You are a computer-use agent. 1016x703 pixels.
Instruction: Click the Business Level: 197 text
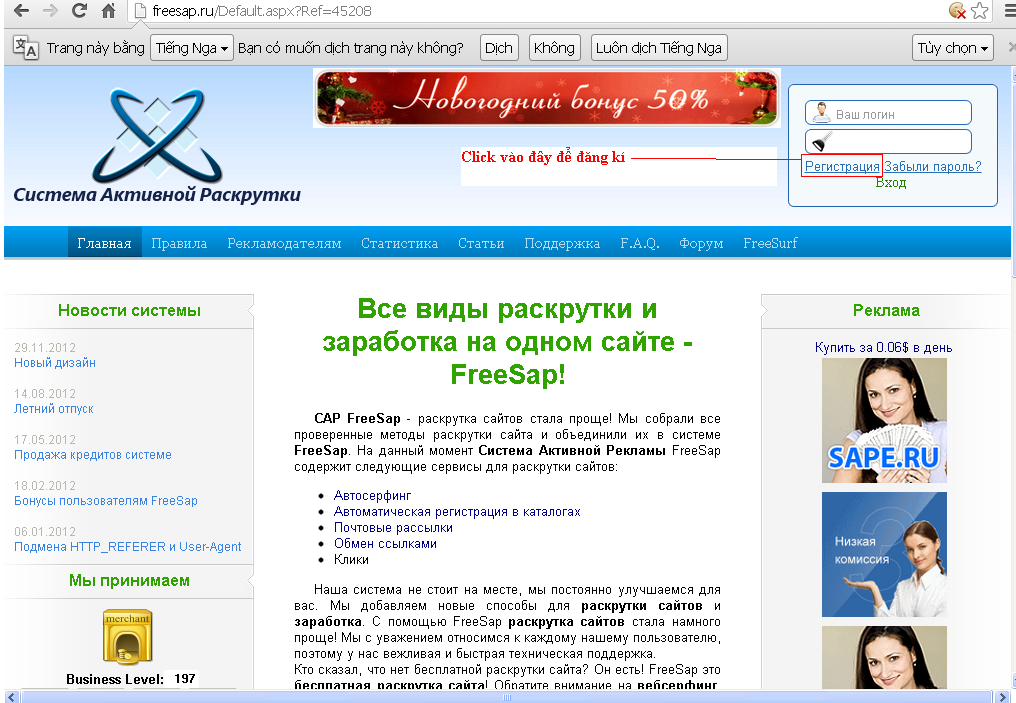pos(131,678)
